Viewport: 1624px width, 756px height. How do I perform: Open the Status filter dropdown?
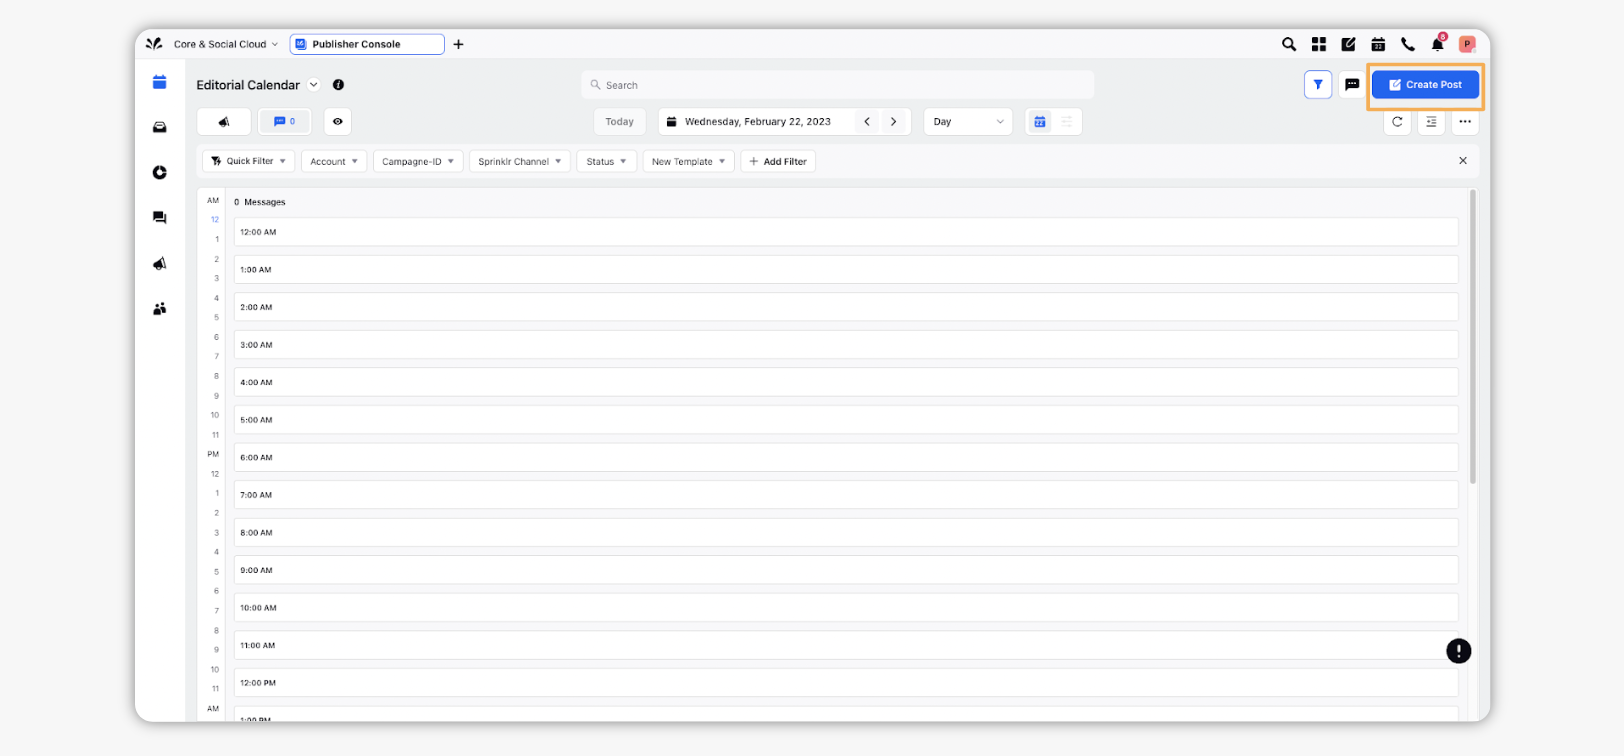[x=607, y=161]
